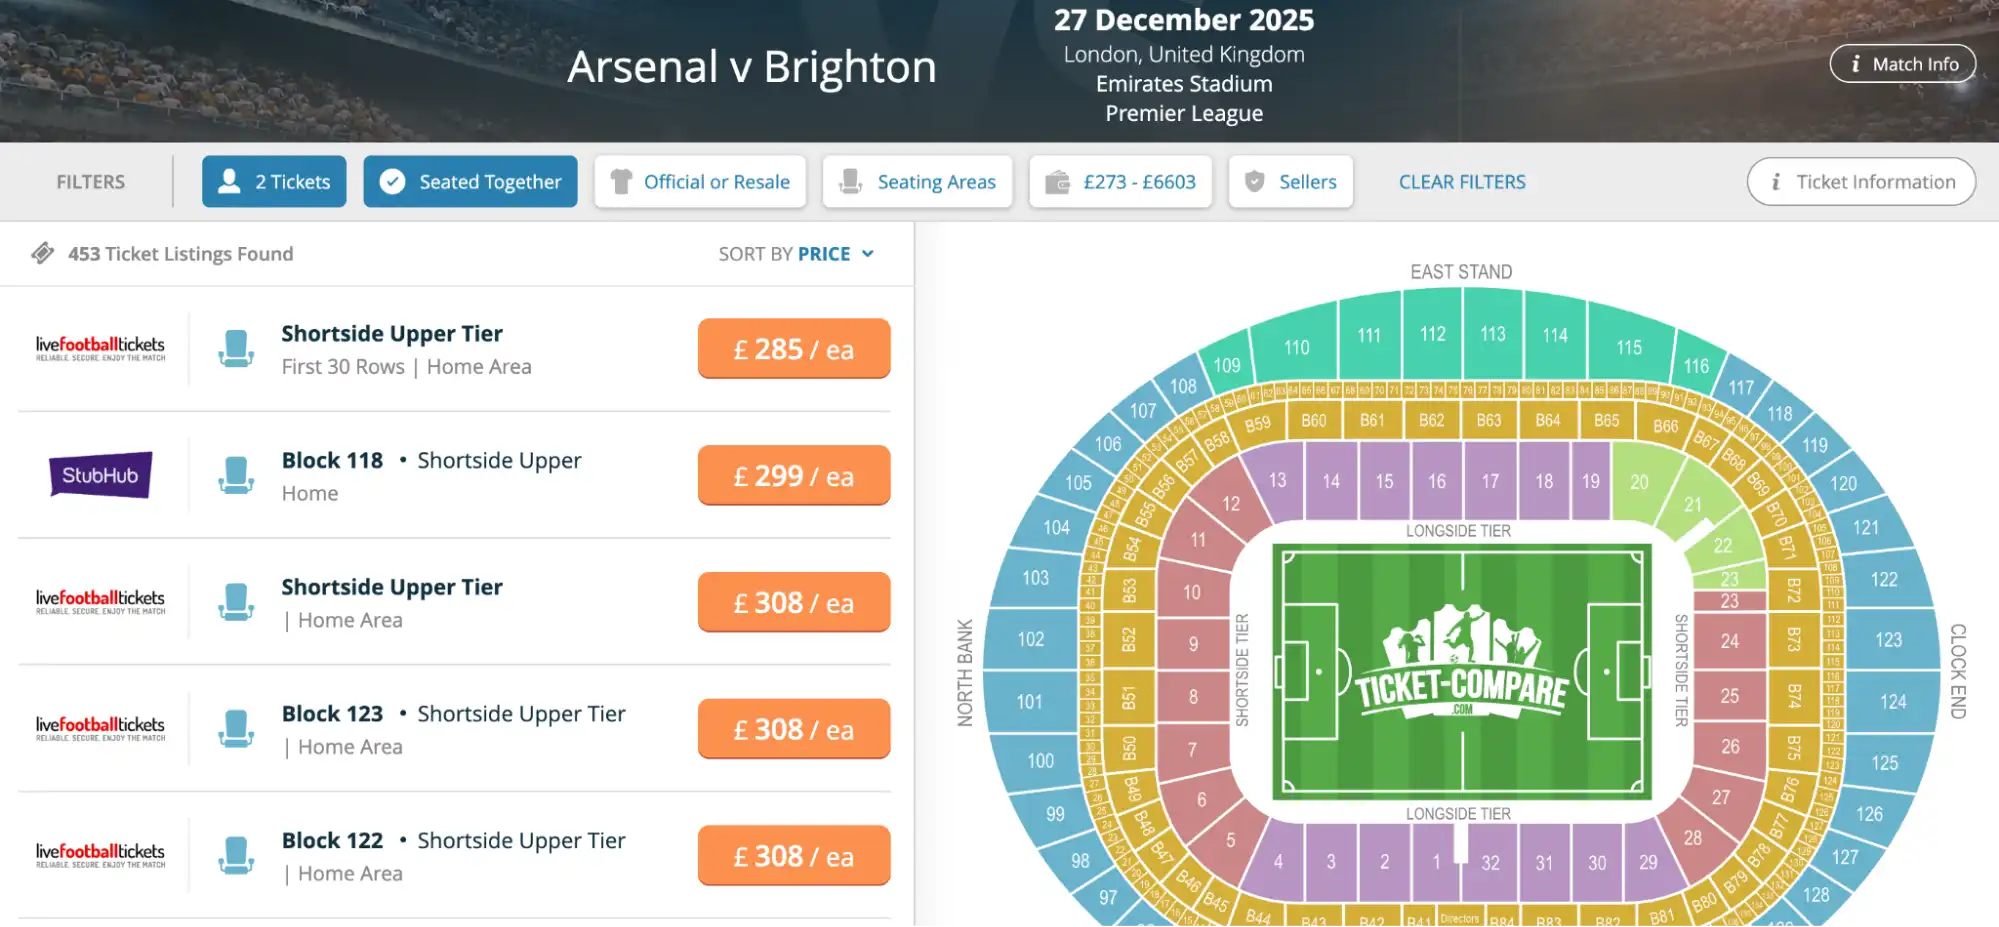Toggle the 2 Tickets filter

[x=274, y=181]
